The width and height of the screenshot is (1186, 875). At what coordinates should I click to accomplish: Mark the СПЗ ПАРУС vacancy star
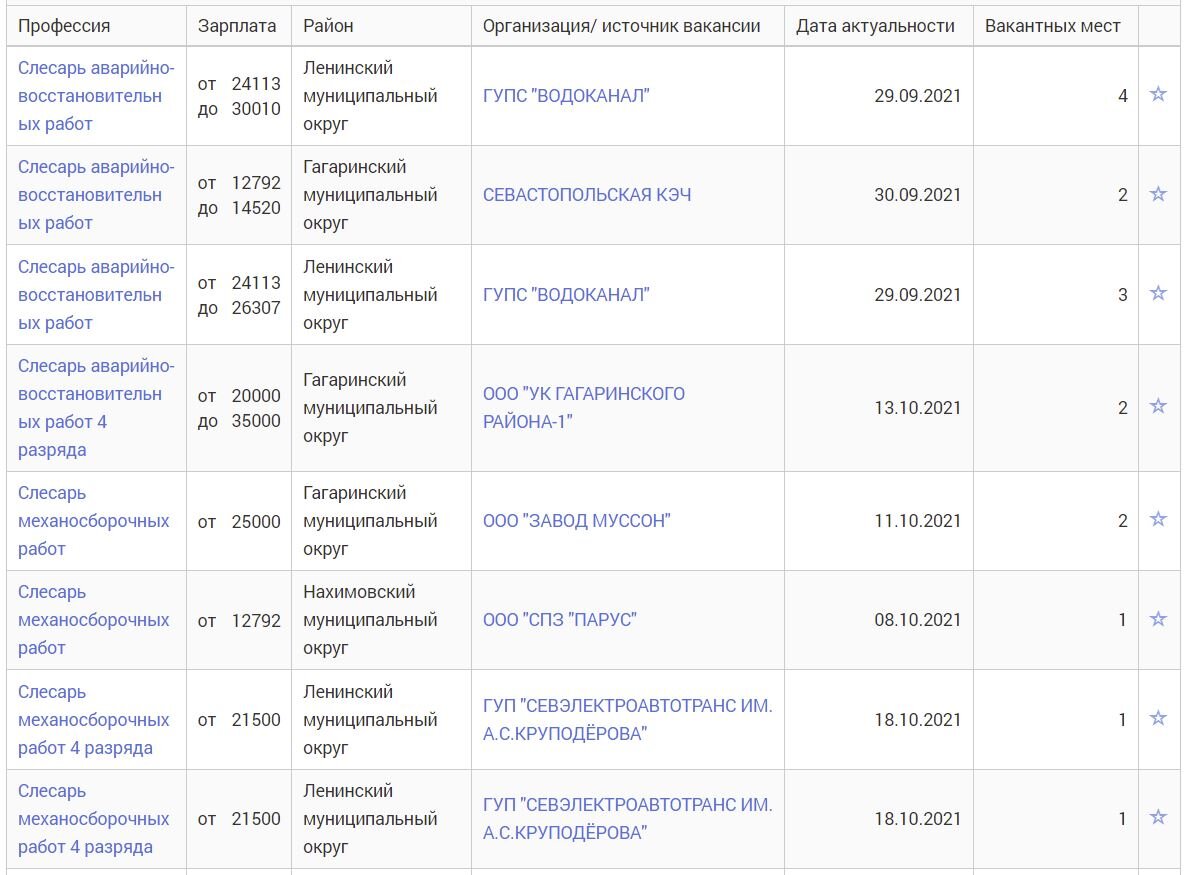click(x=1158, y=619)
